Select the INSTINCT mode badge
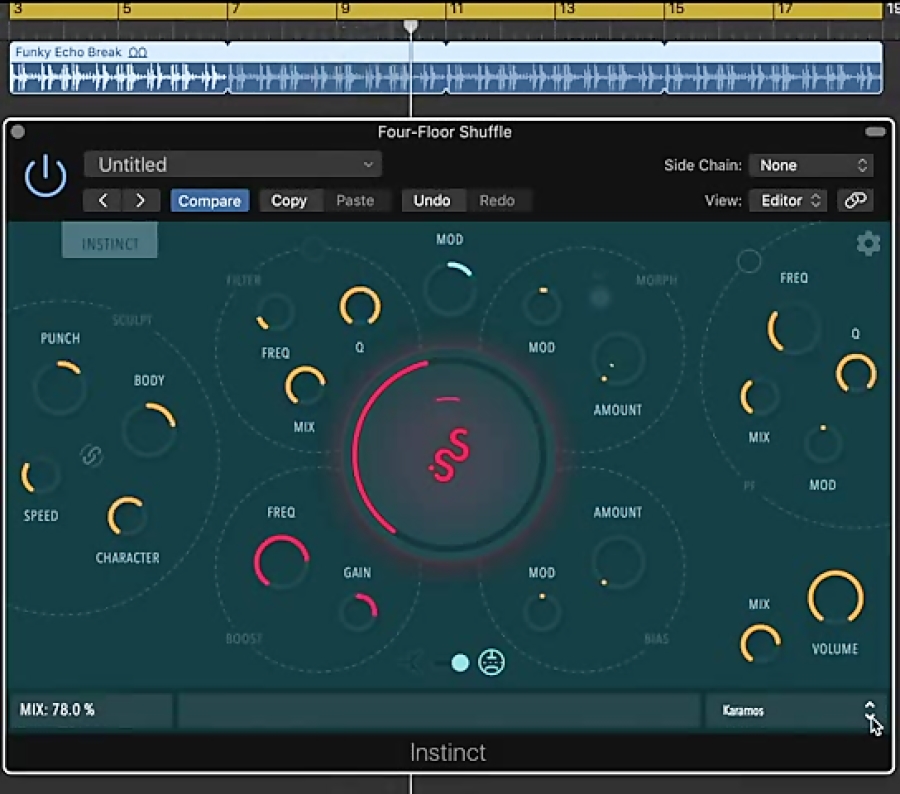This screenshot has width=900, height=794. (109, 241)
